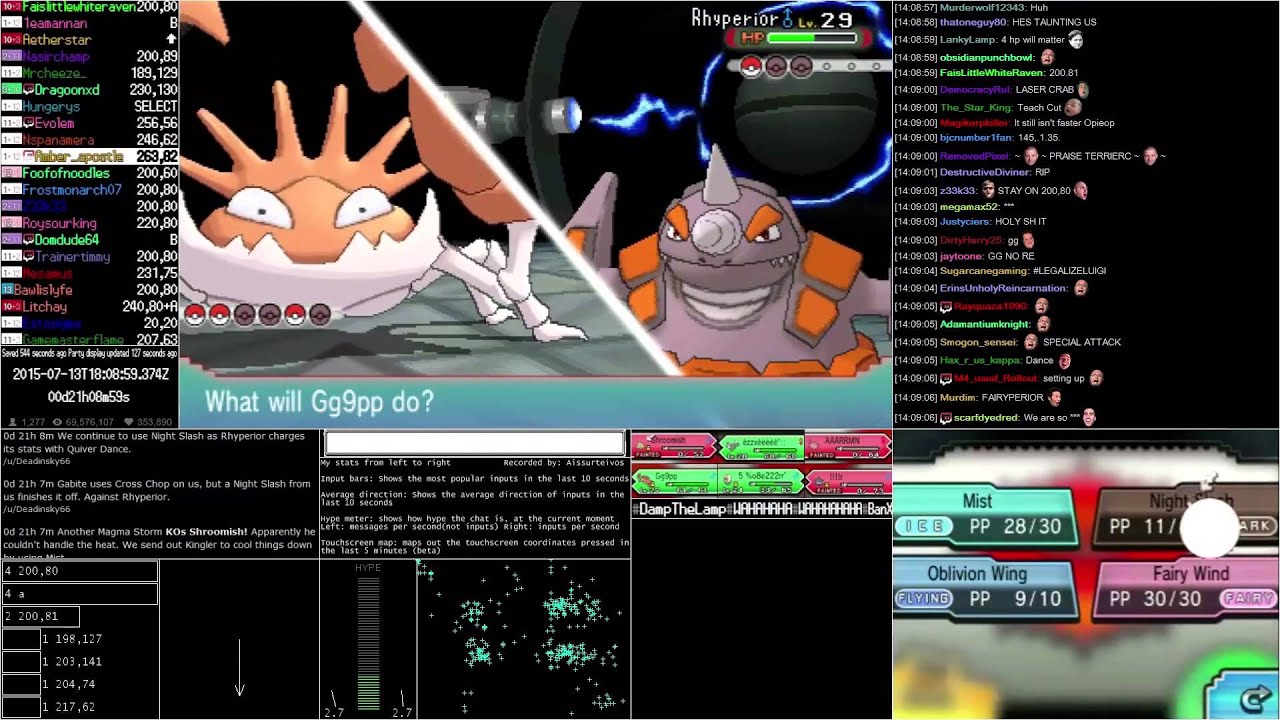Click the Bawlislyfe level 13 badge

7,290
